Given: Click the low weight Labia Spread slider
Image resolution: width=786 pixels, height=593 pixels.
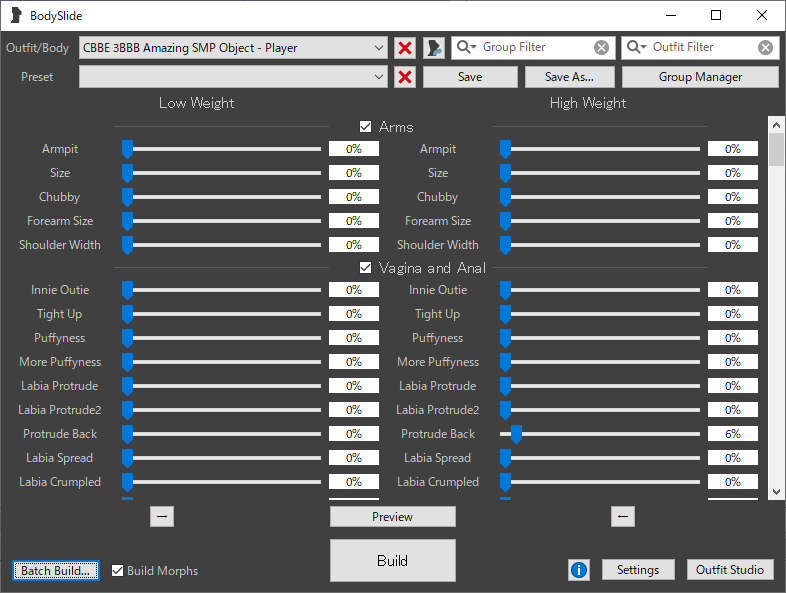Looking at the screenshot, I should (x=222, y=458).
